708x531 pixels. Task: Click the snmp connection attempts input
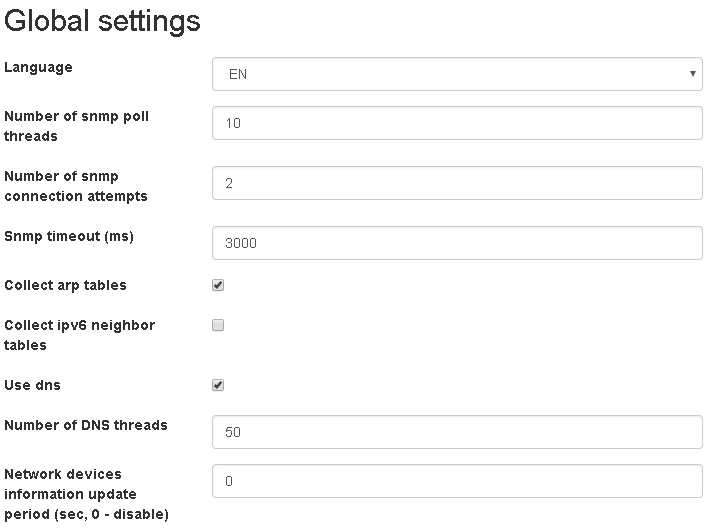(x=457, y=183)
